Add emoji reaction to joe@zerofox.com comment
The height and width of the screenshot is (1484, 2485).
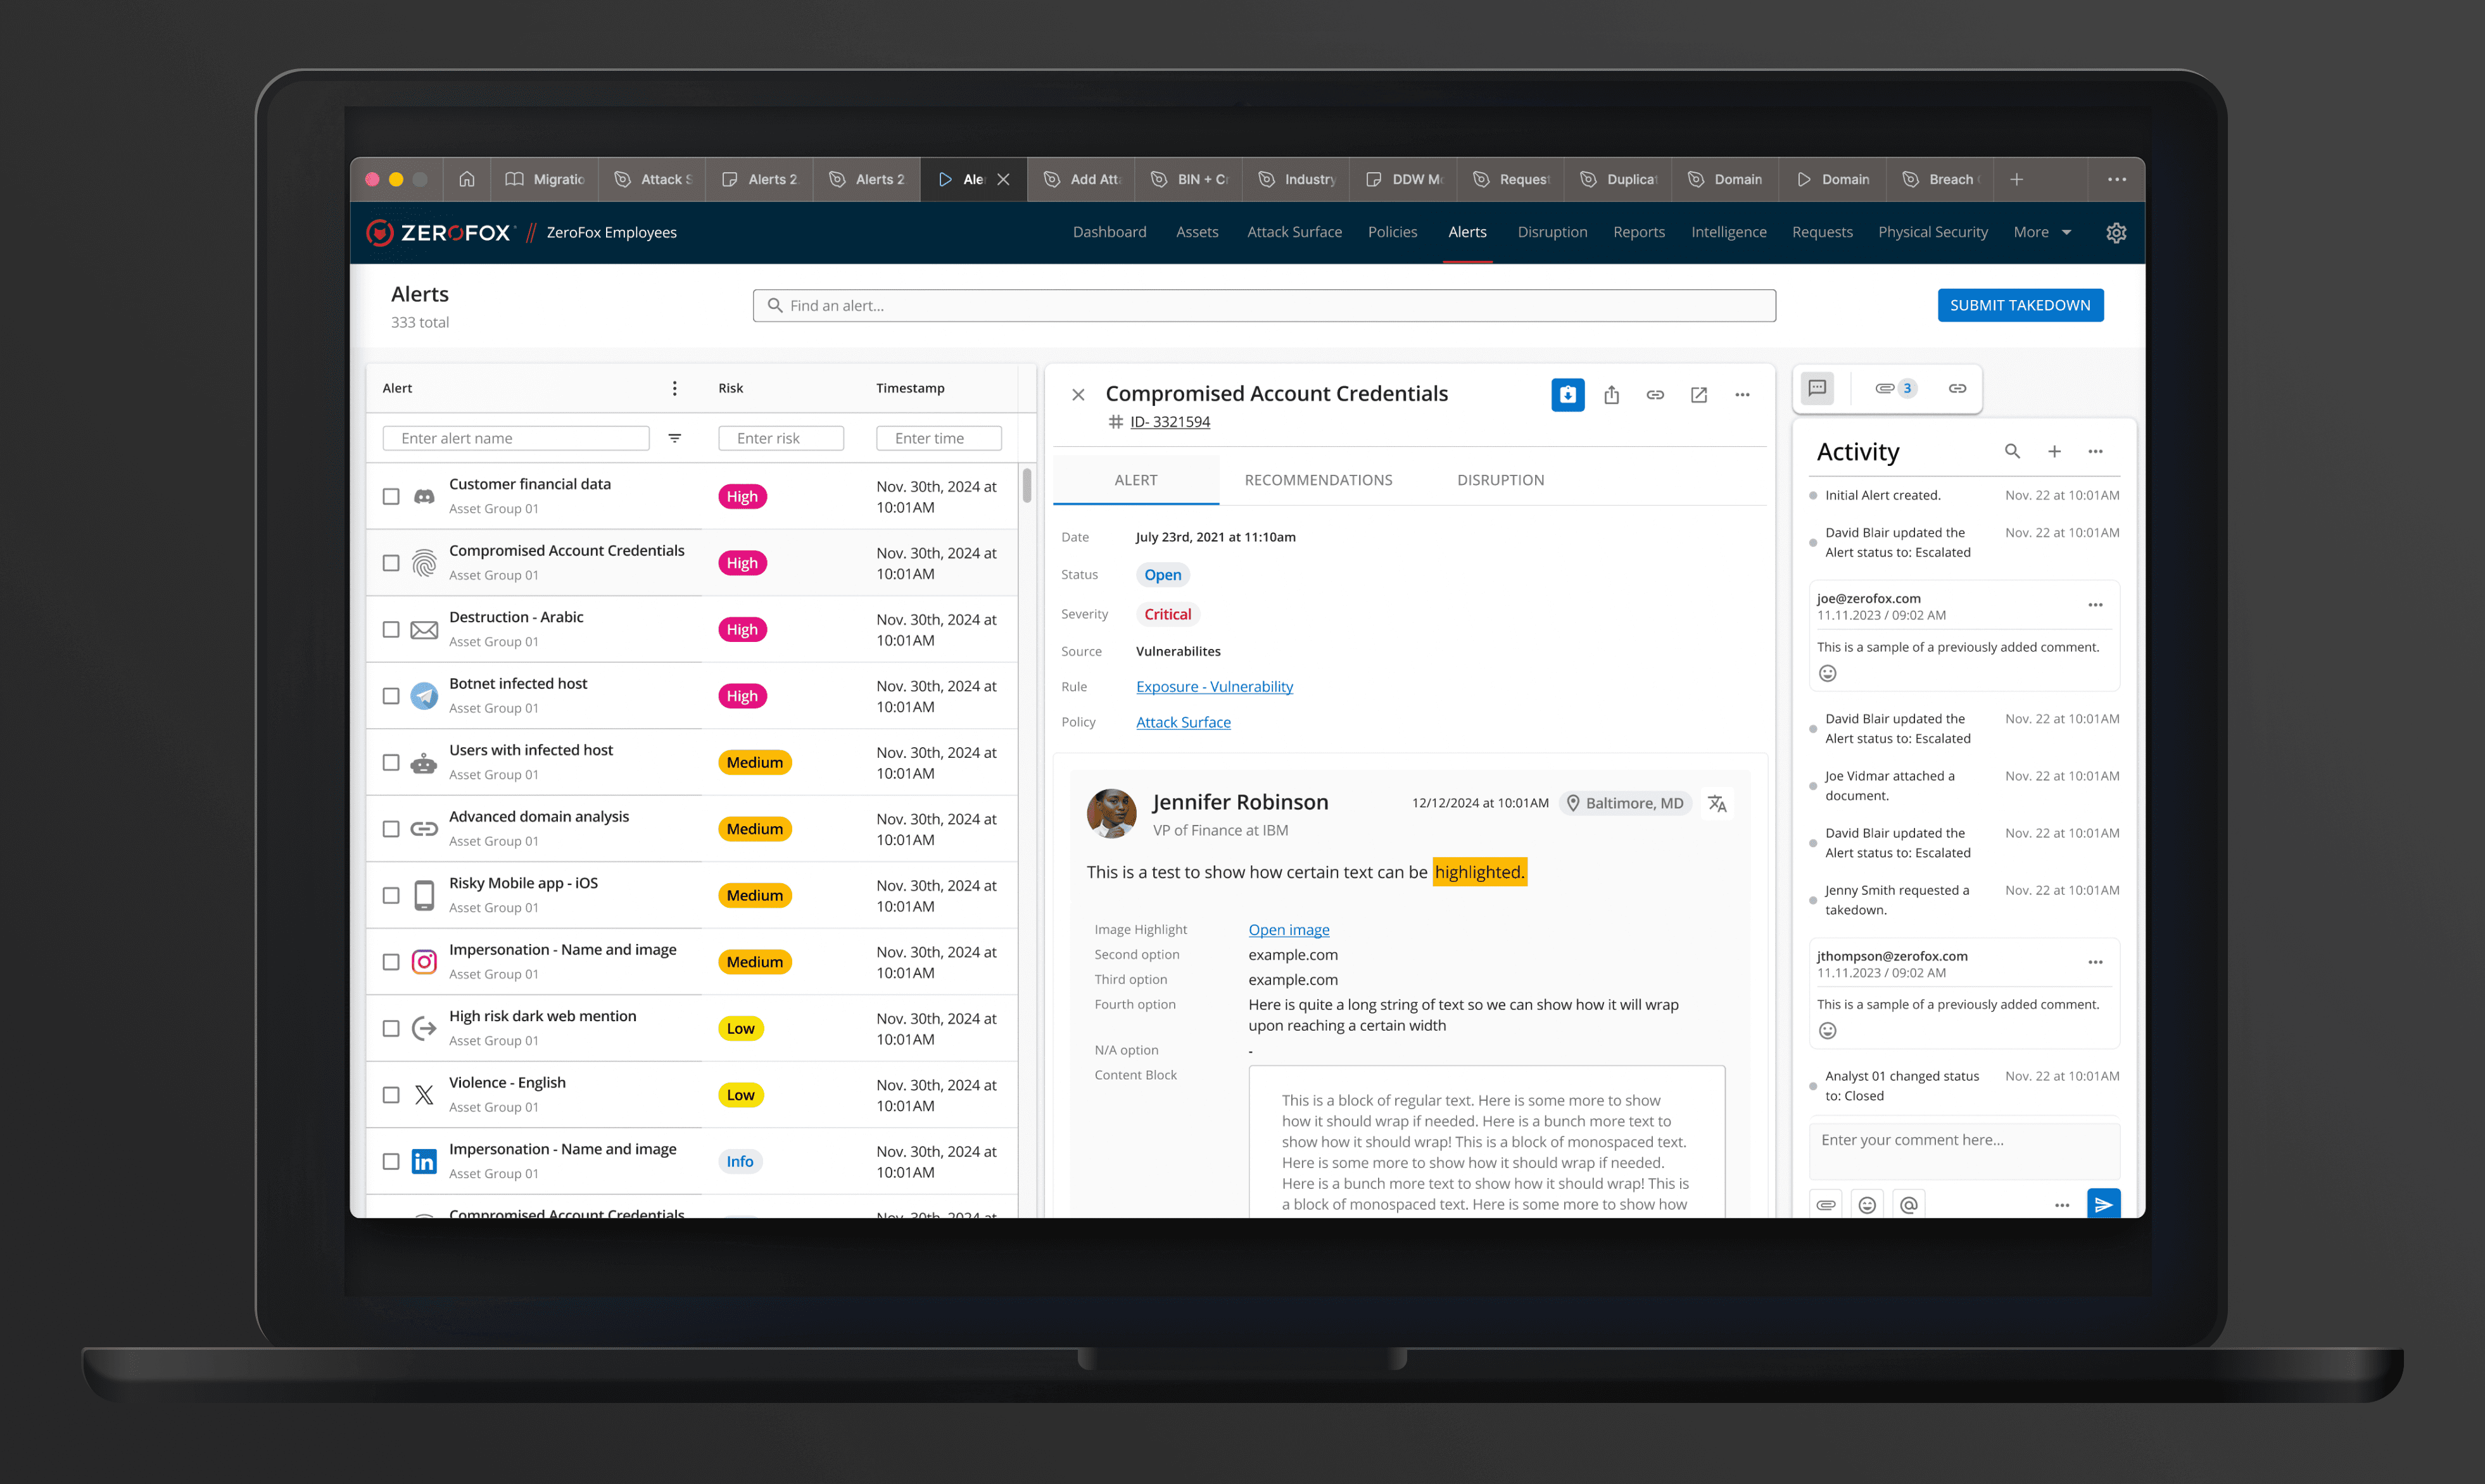[x=1827, y=673]
